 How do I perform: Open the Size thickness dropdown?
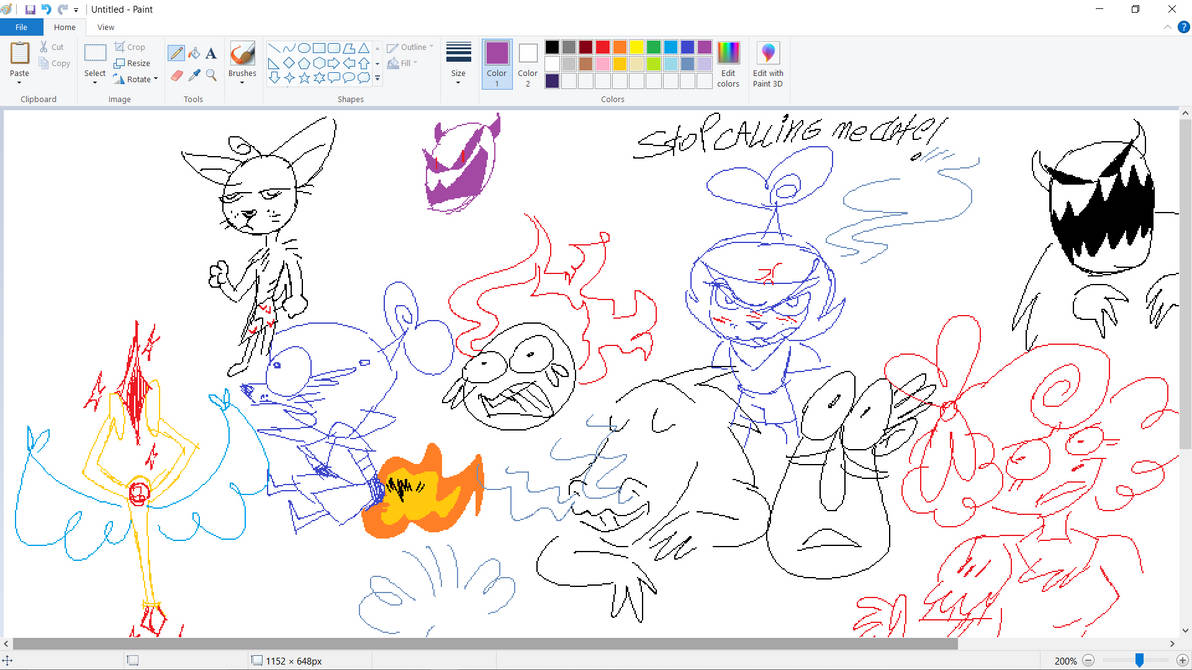(458, 64)
